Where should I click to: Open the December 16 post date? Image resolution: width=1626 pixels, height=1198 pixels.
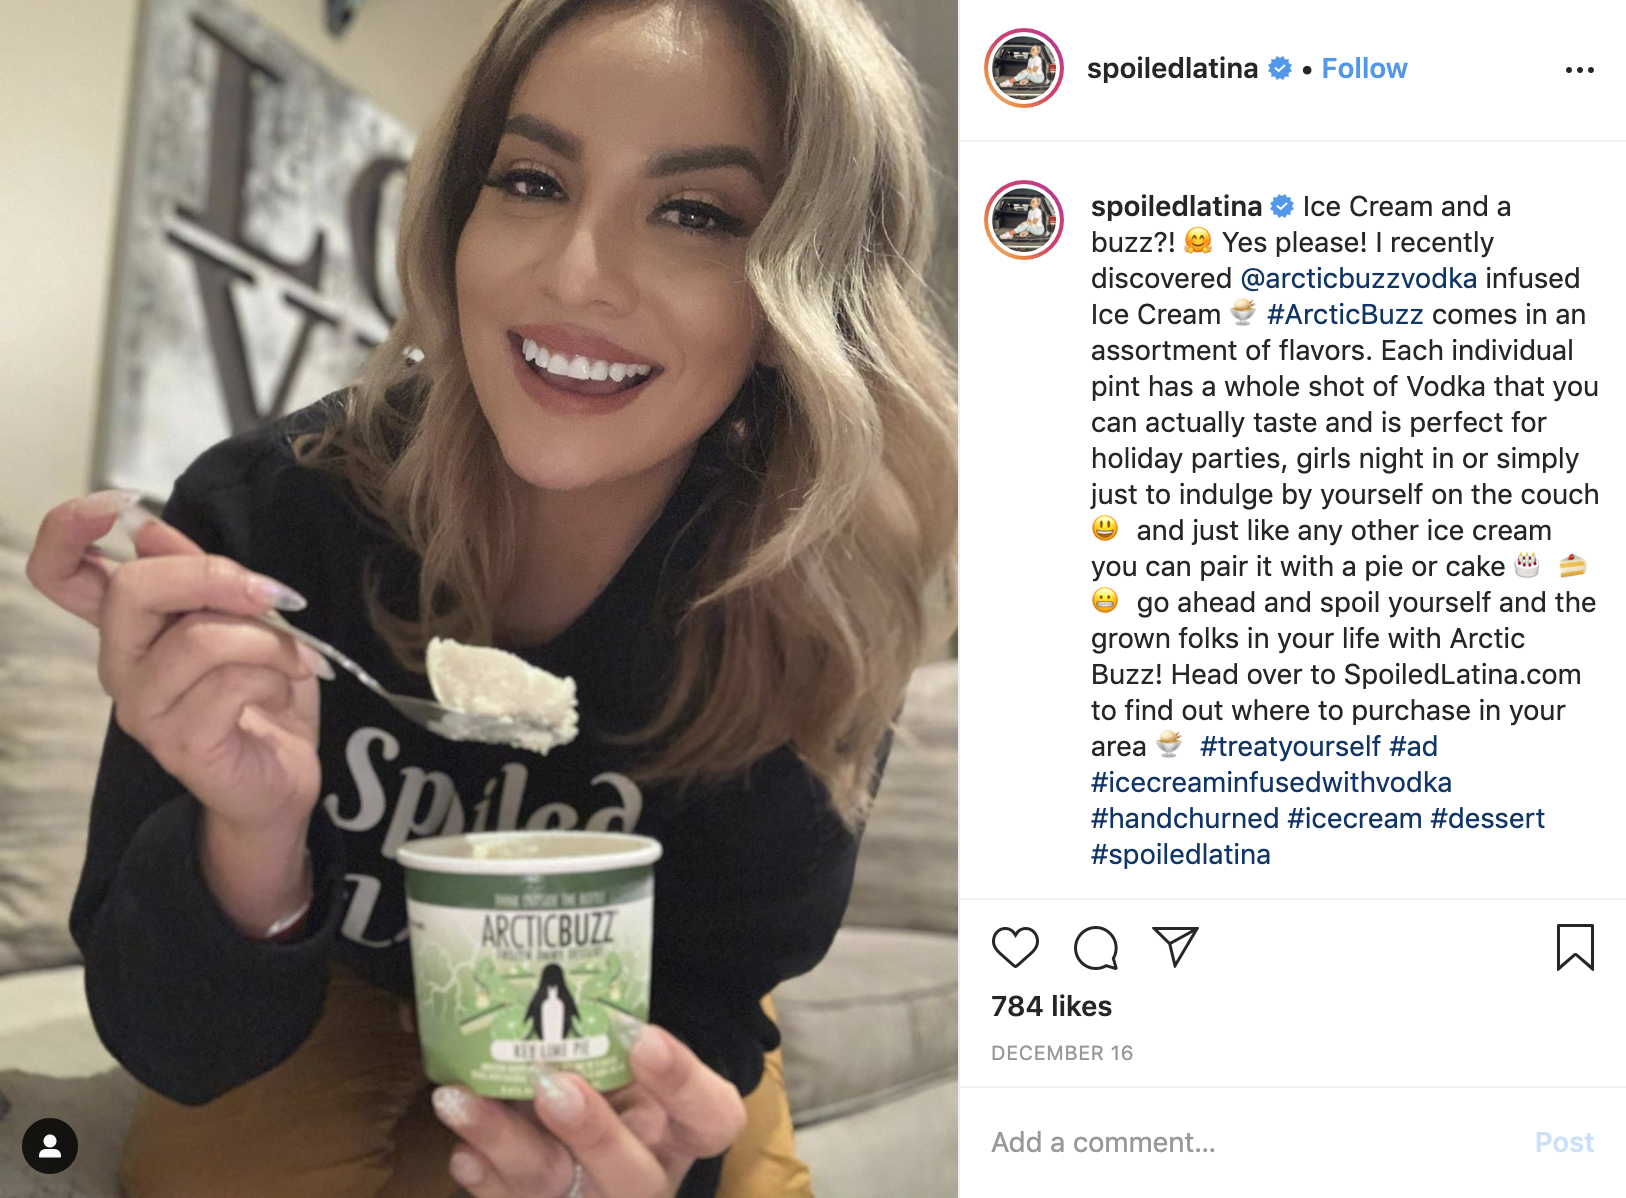point(1062,1053)
